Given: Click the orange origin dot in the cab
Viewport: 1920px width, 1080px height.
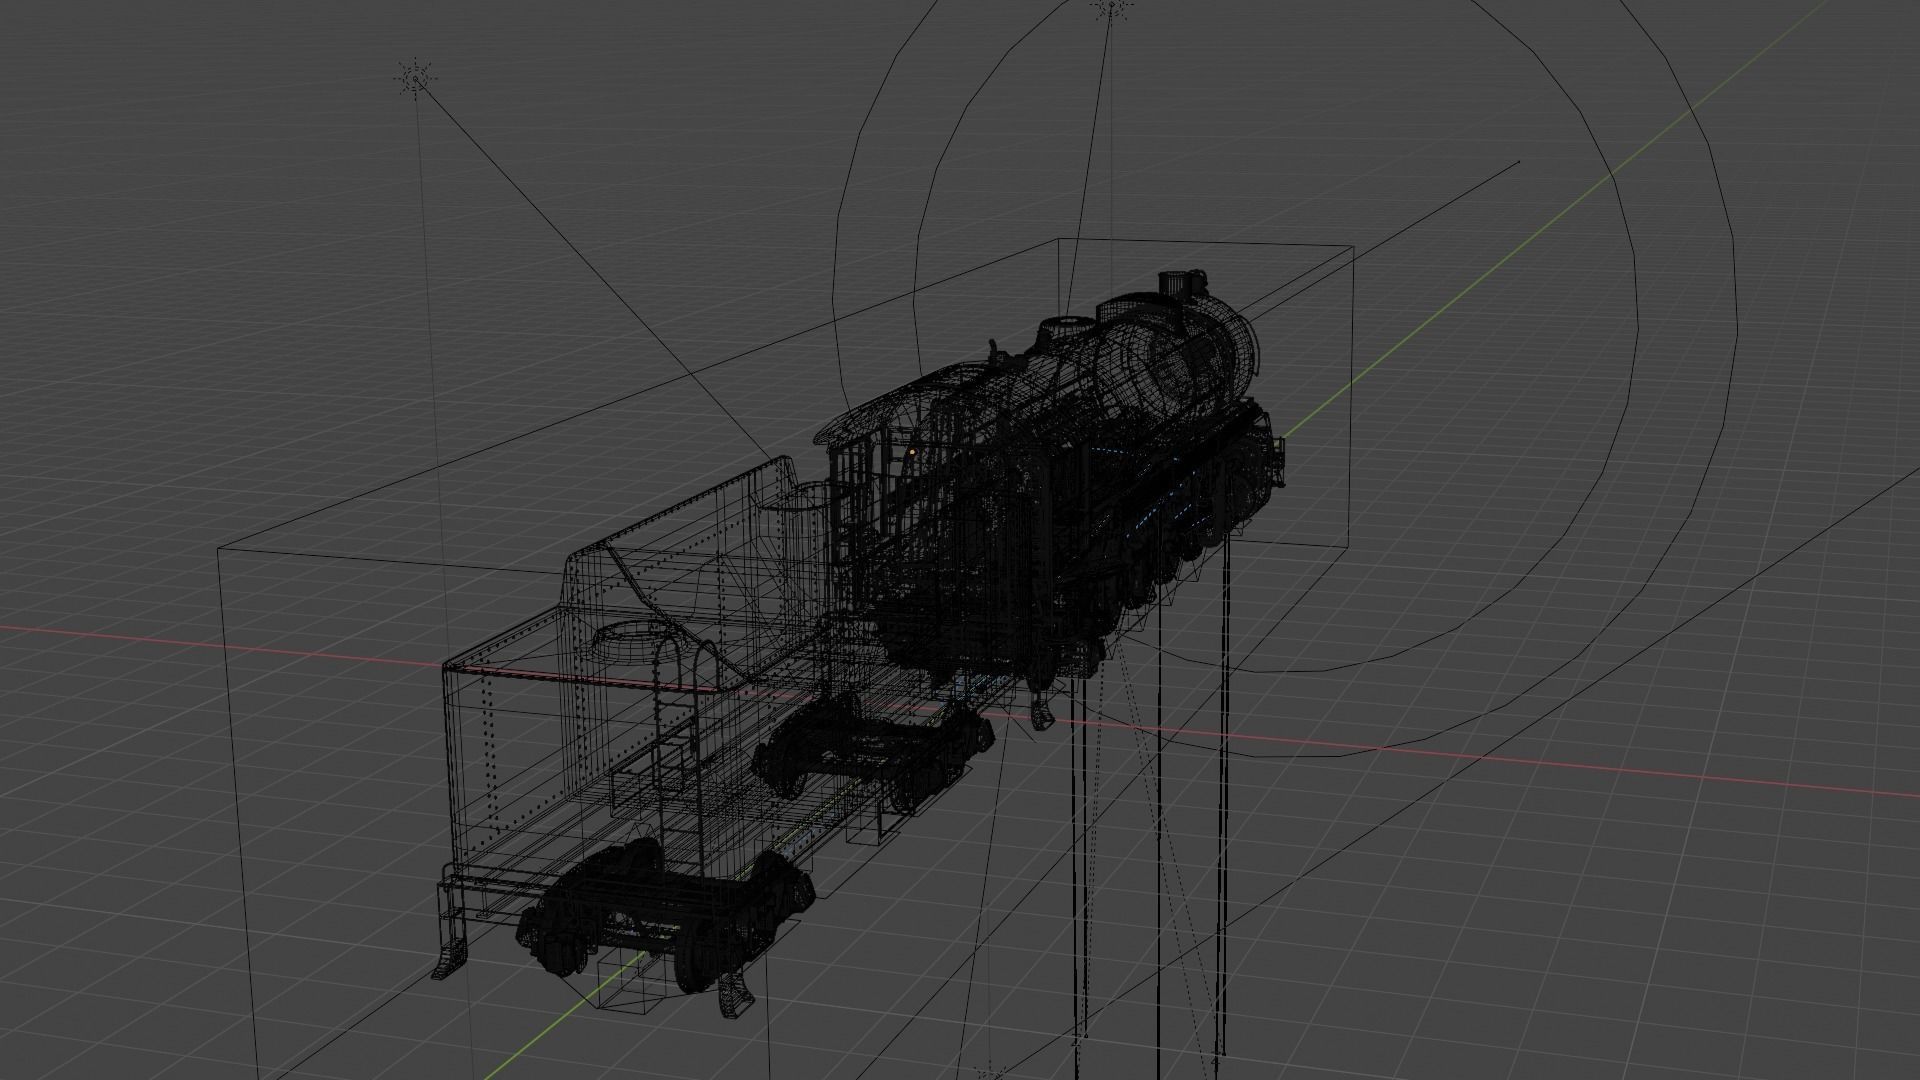Looking at the screenshot, I should pyautogui.click(x=913, y=453).
